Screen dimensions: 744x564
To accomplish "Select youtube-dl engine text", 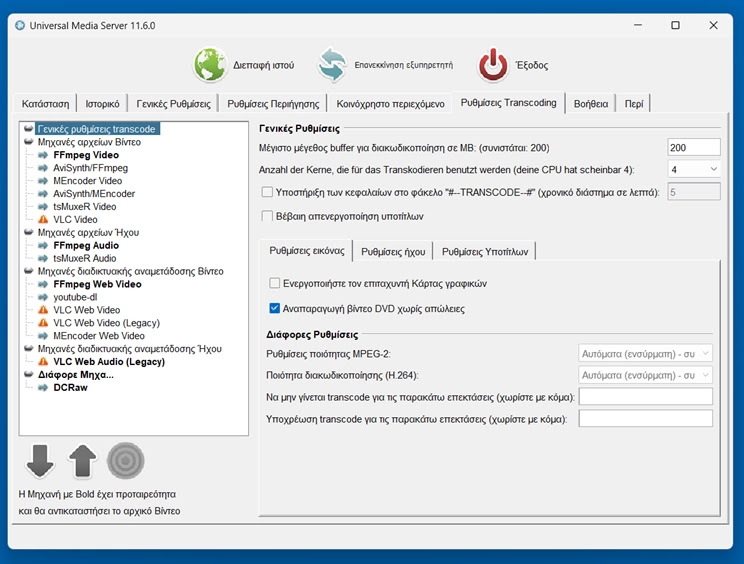I will click(x=75, y=297).
